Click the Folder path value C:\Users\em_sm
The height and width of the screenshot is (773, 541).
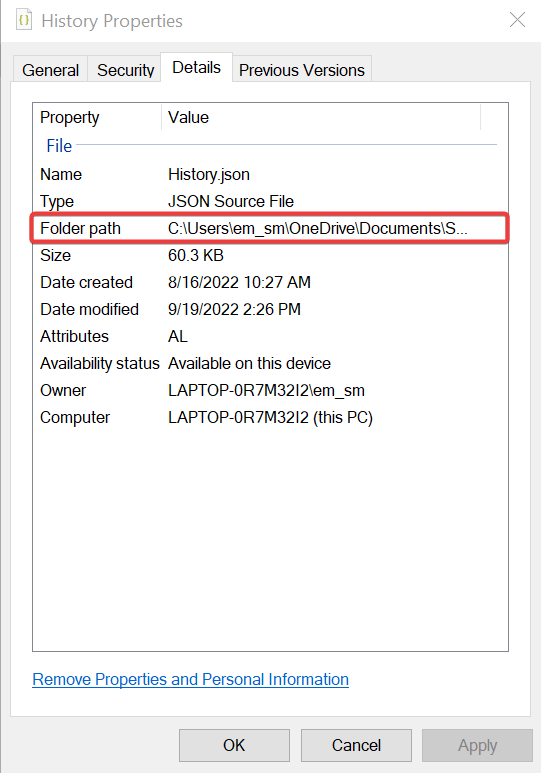click(x=318, y=228)
